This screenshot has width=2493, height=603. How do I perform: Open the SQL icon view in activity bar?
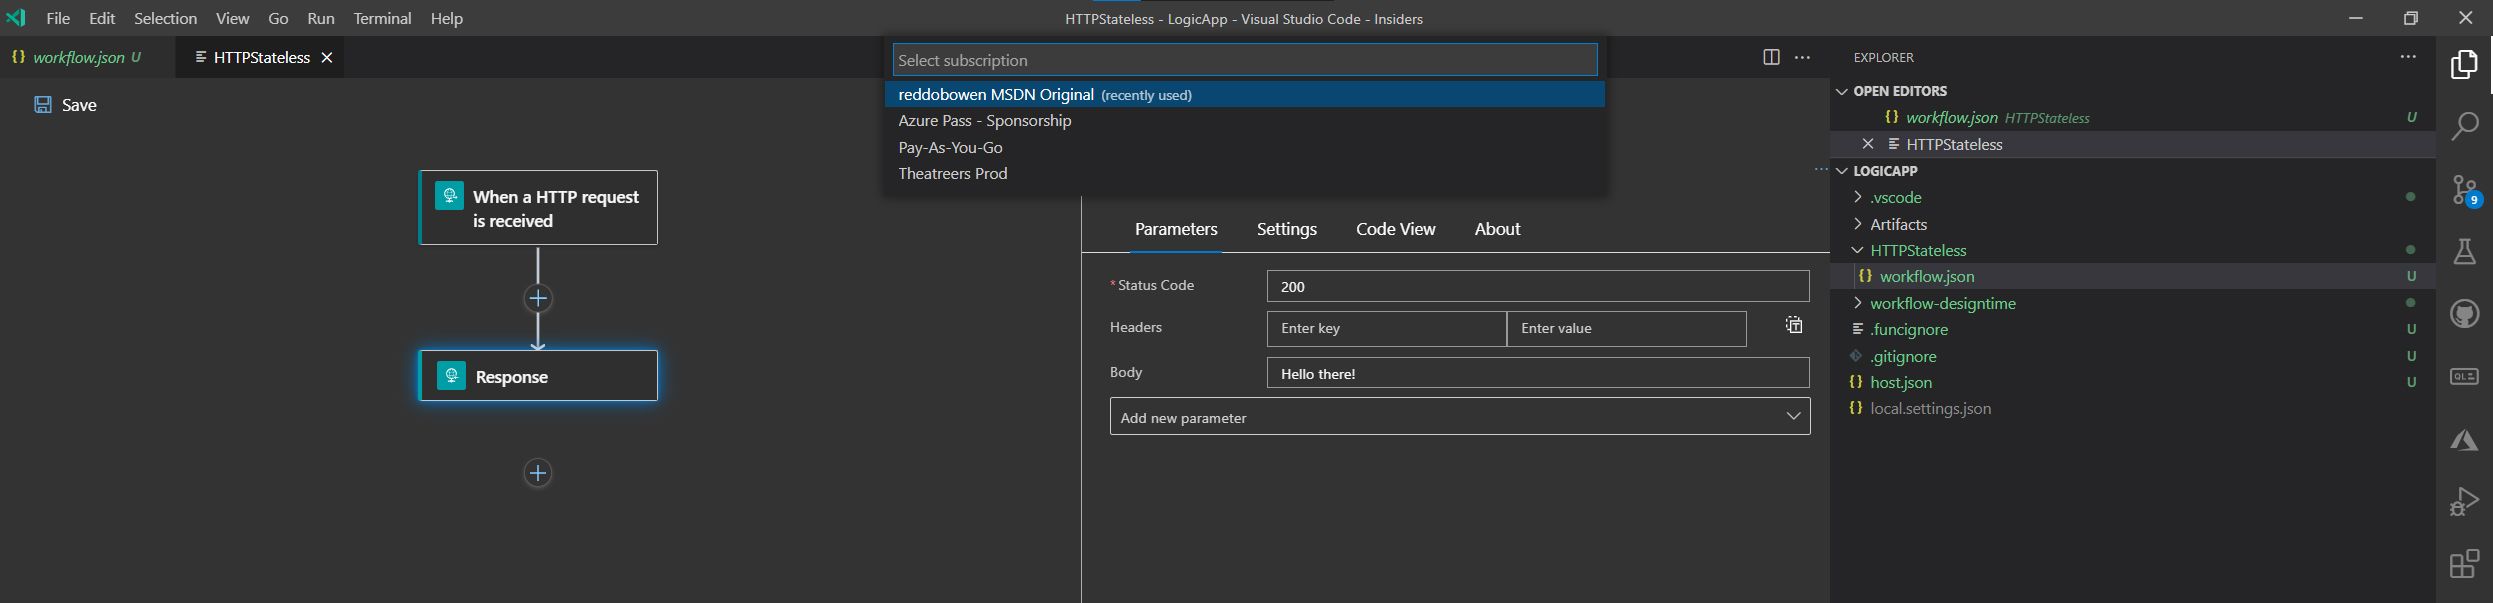click(2464, 377)
